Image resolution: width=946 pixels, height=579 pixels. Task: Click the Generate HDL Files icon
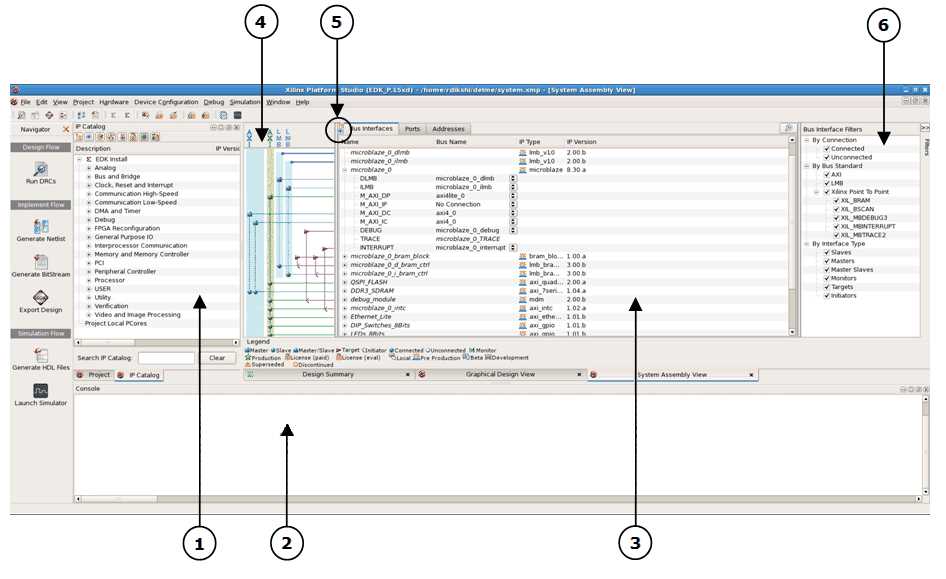[40, 355]
